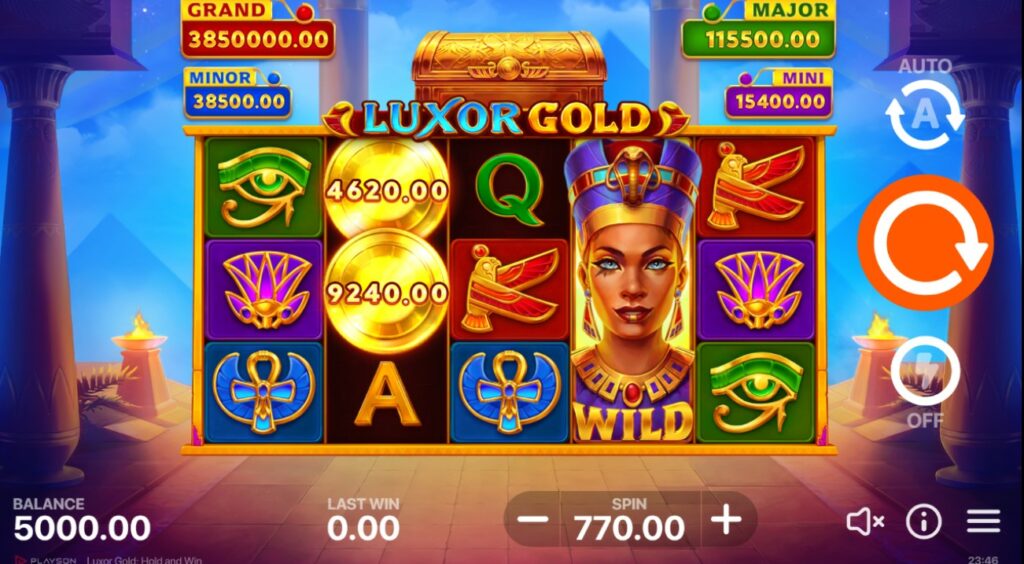1024x564 pixels.
Task: Click the balance amount display
Action: [x=82, y=528]
